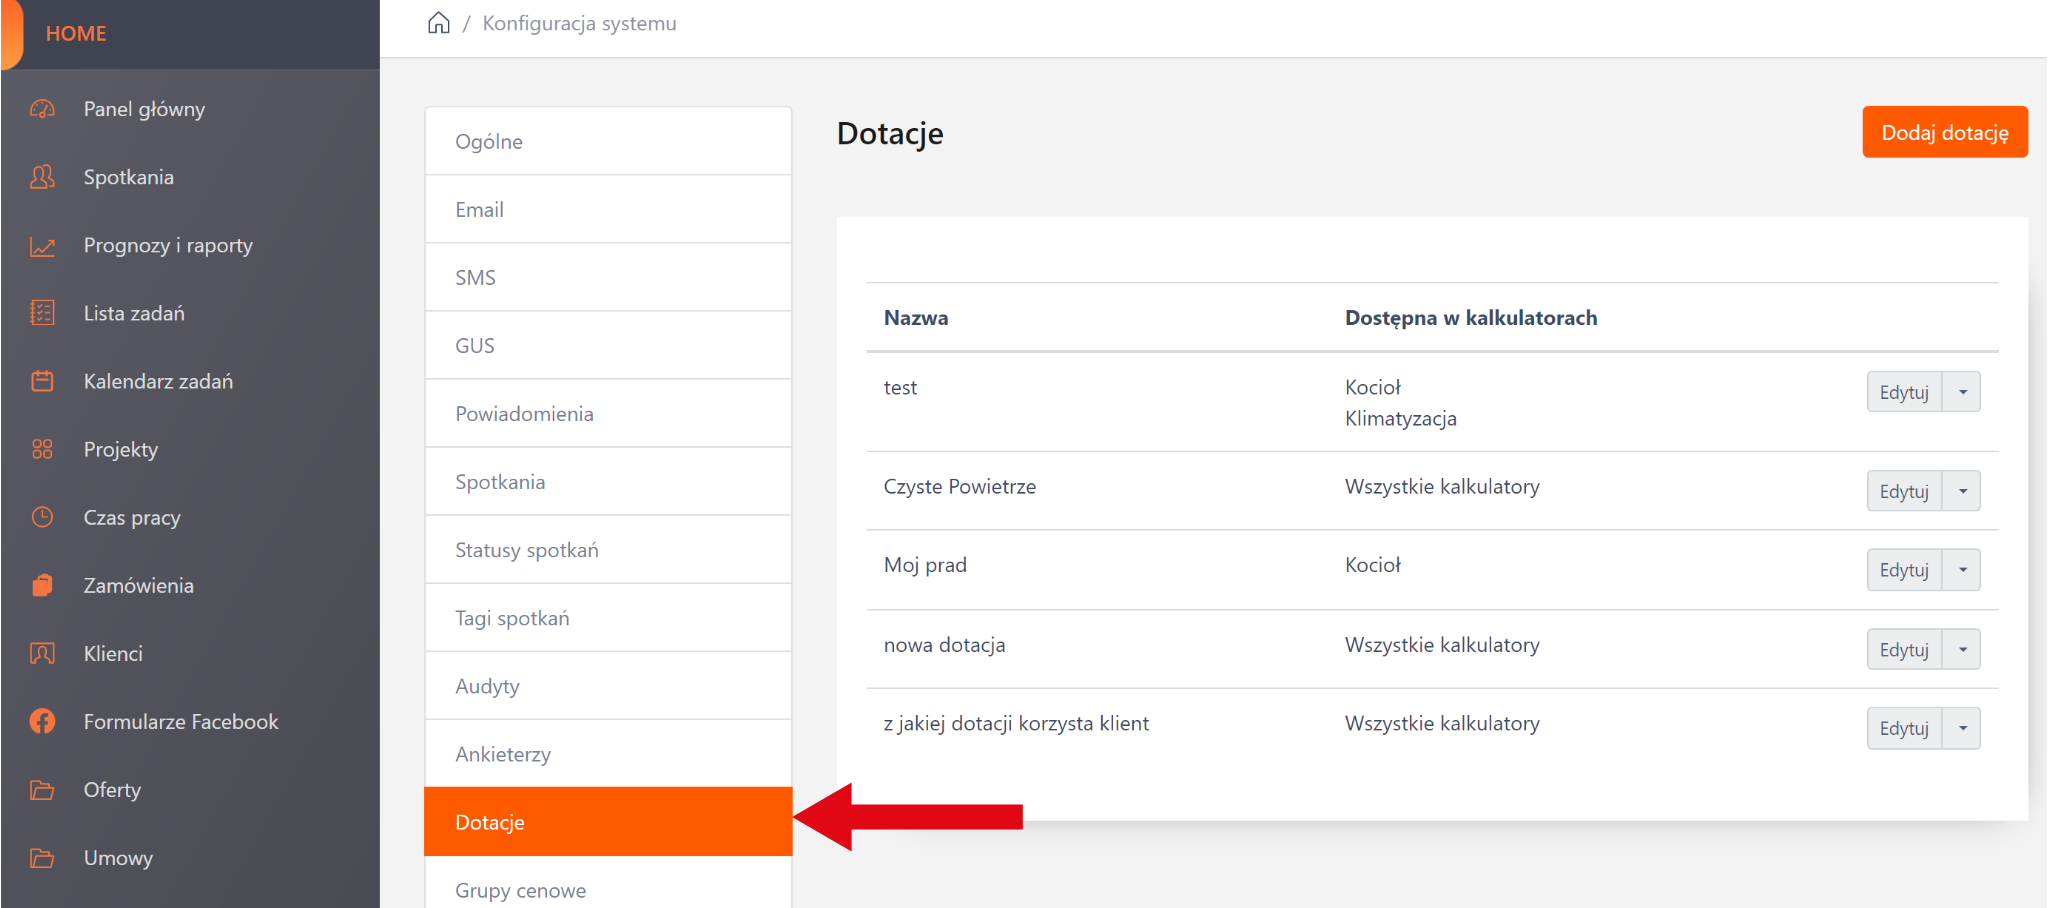The image size is (2048, 908).
Task: Click the Czas pracy clock icon
Action: point(42,517)
